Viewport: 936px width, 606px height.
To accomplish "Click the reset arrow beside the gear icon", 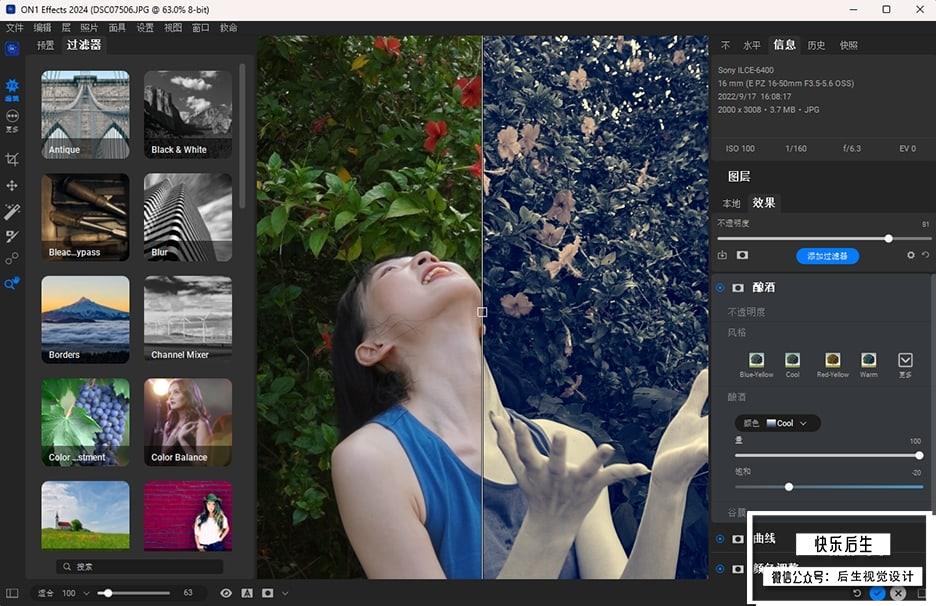I will coord(925,255).
